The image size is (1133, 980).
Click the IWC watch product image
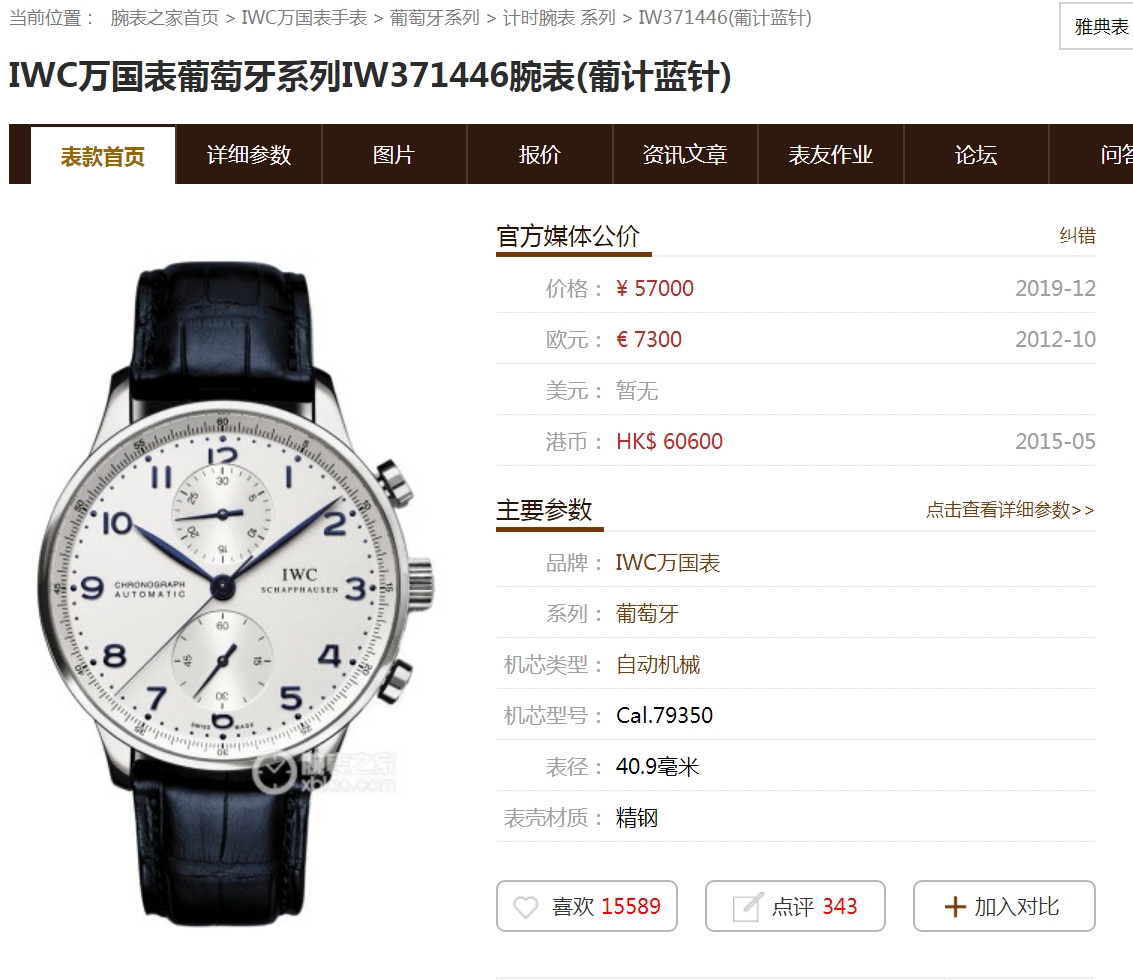pos(236,593)
